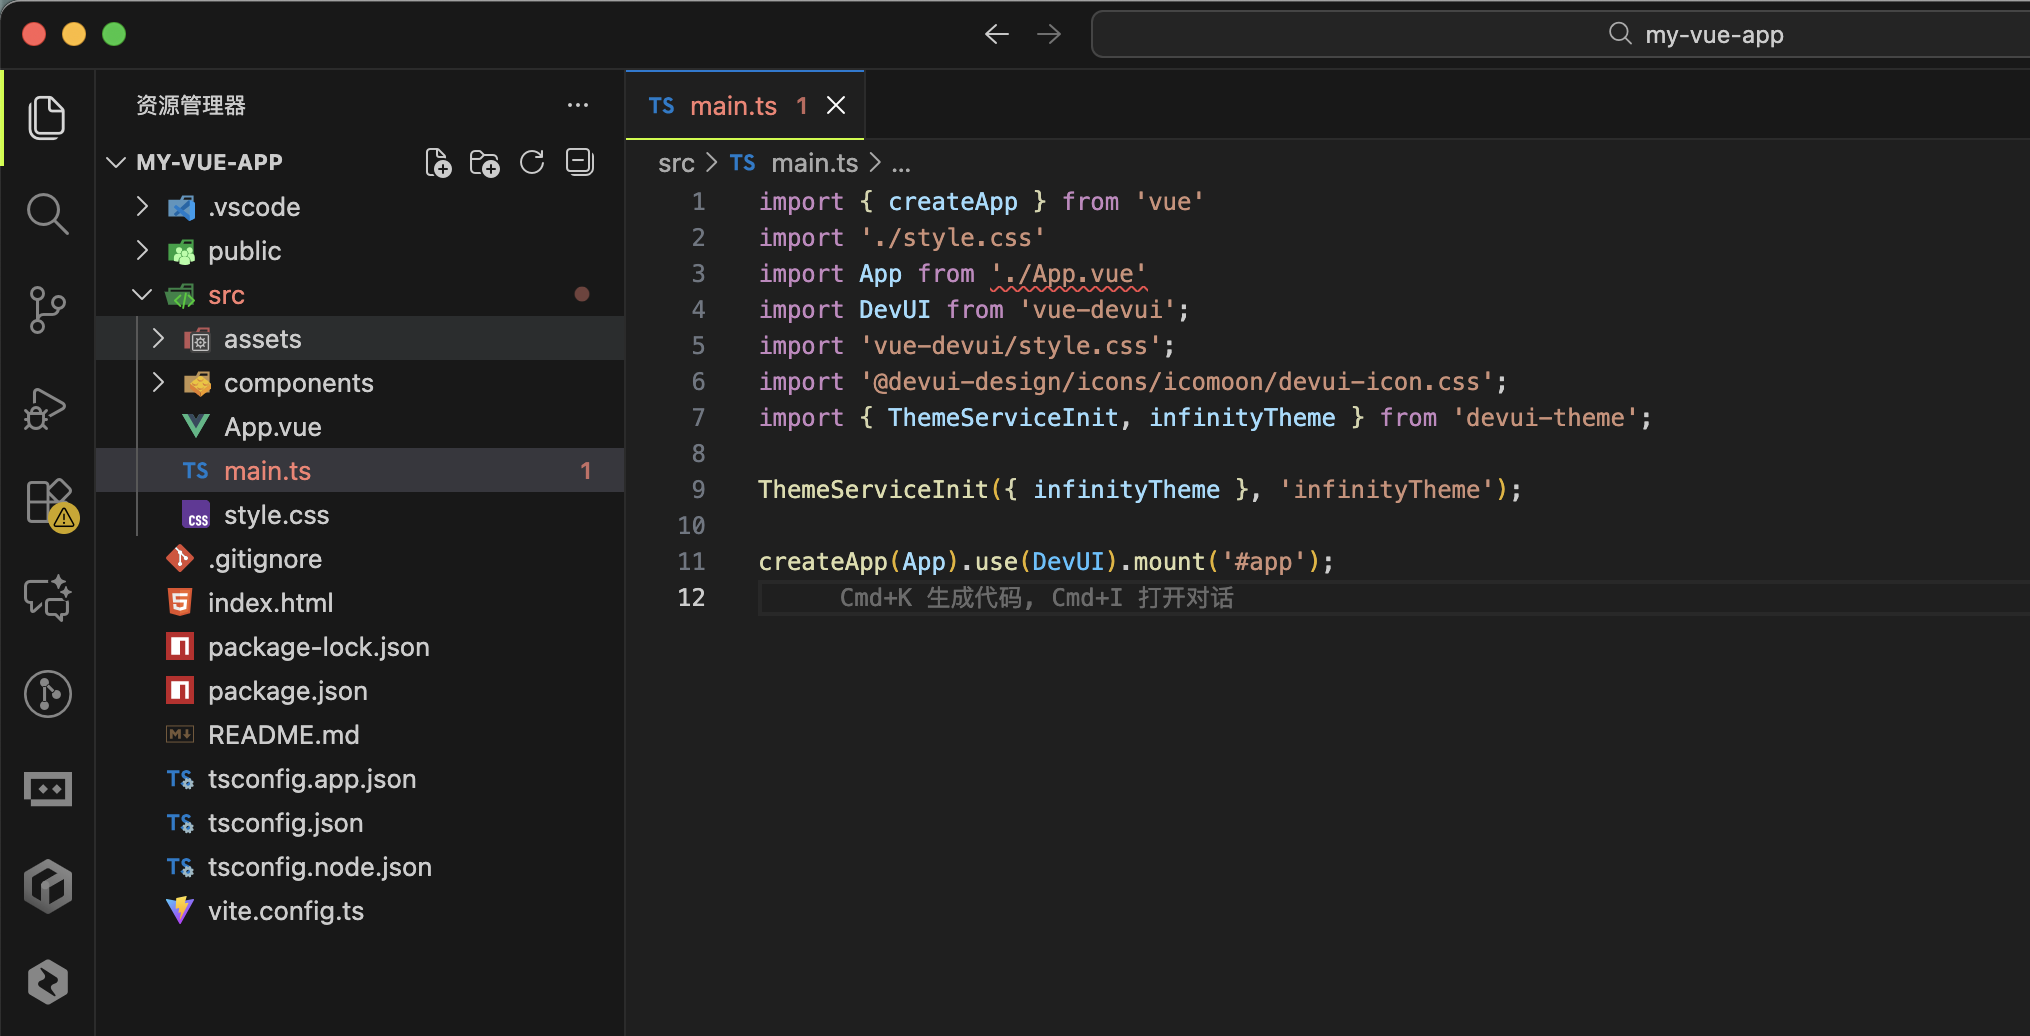Expand the components folder

point(158,382)
